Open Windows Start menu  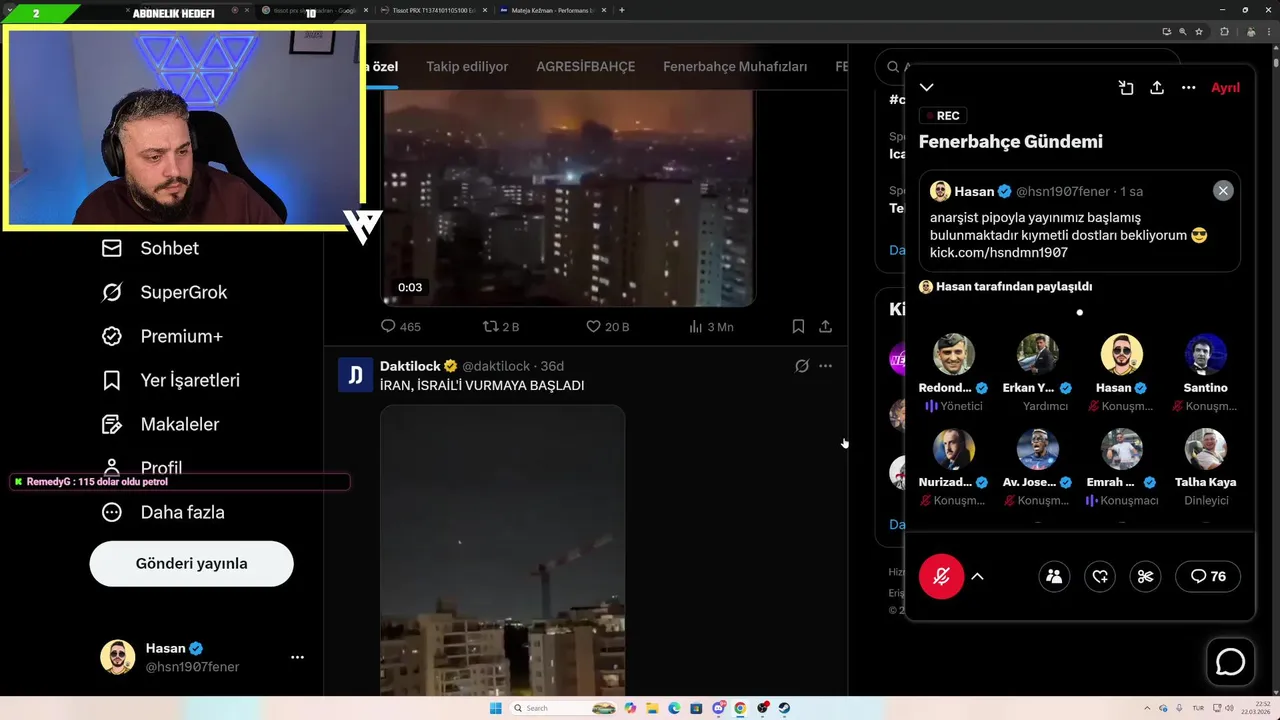coord(495,708)
